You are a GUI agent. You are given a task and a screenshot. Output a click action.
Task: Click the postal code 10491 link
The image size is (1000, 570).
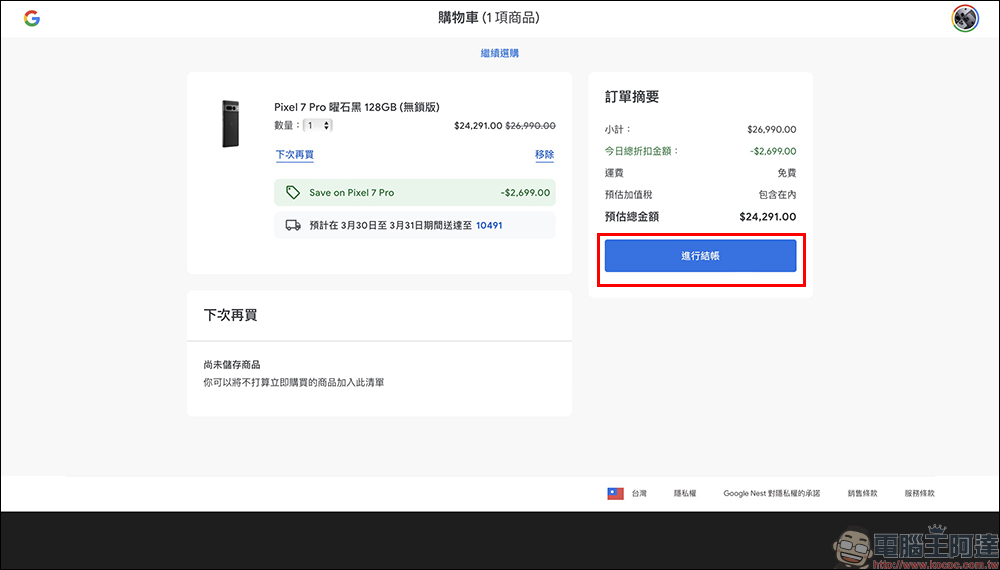pos(489,225)
